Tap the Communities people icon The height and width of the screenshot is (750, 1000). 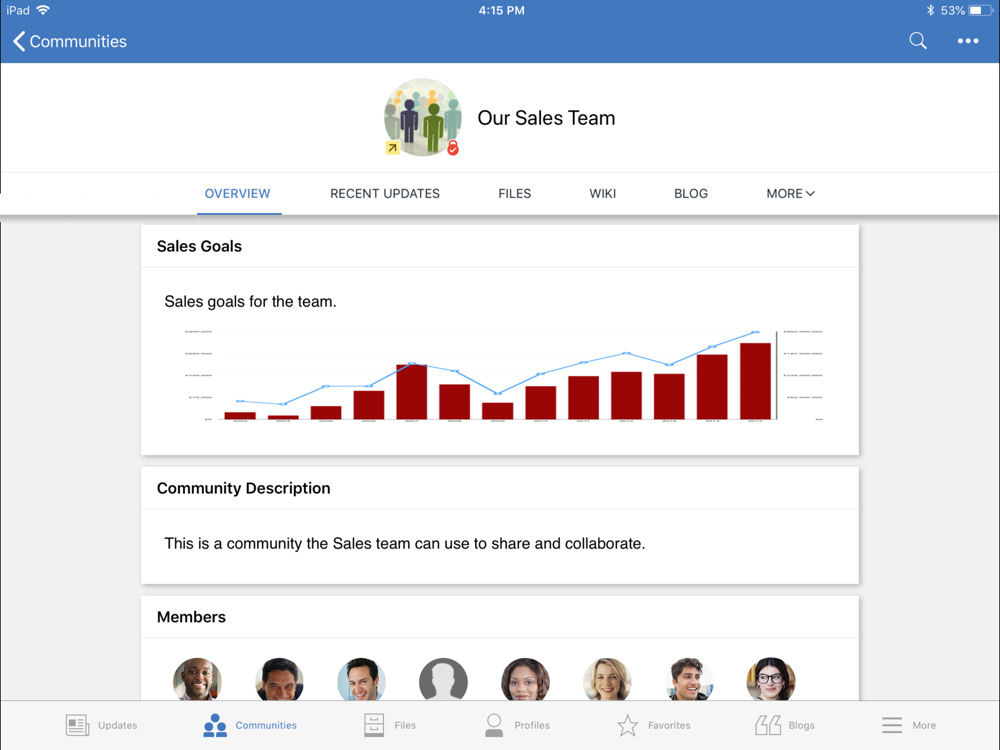[x=215, y=725]
